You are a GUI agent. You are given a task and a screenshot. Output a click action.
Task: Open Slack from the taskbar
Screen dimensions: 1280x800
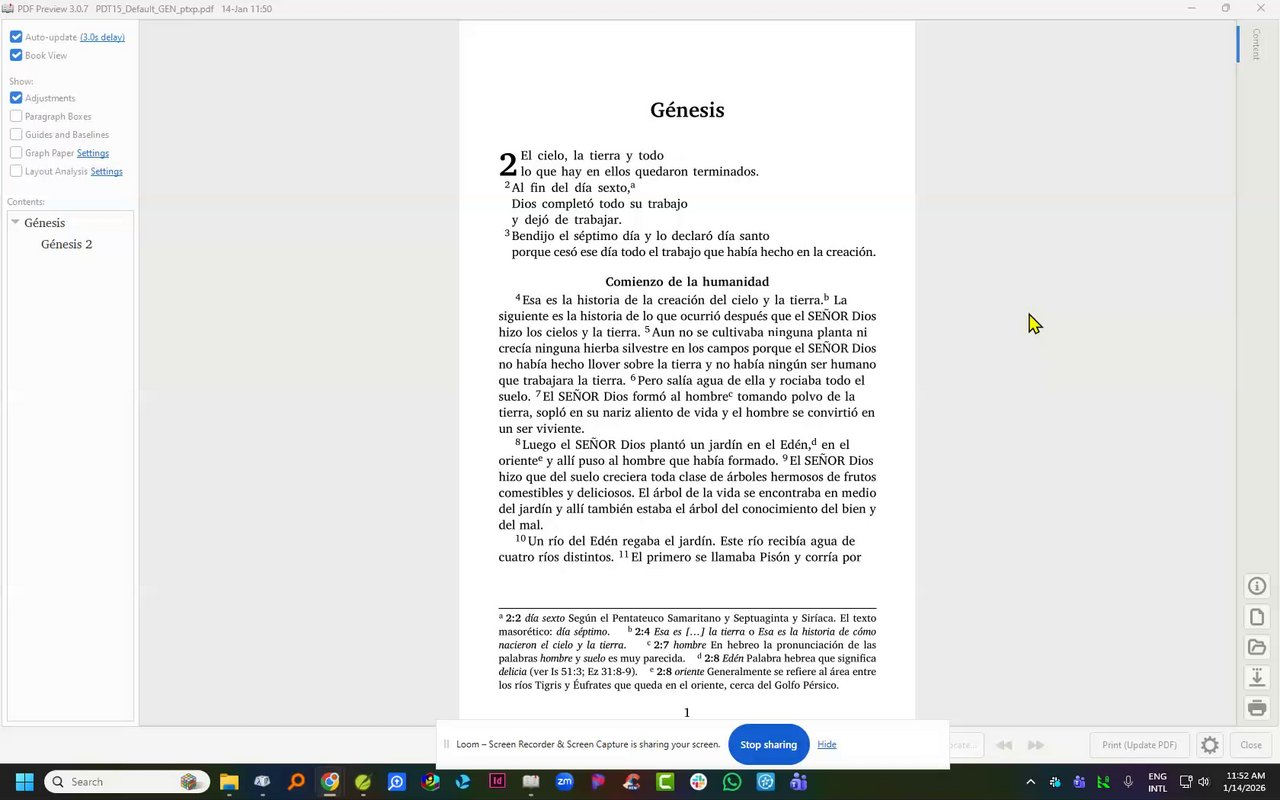pos(698,782)
